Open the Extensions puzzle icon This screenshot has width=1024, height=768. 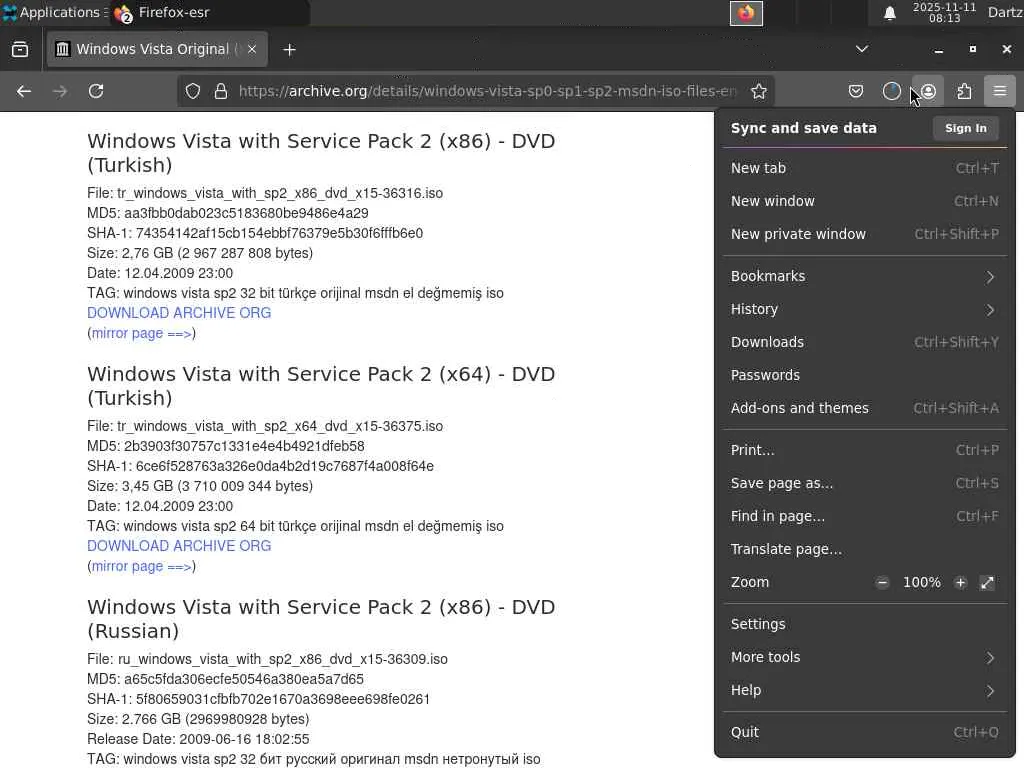click(x=964, y=91)
